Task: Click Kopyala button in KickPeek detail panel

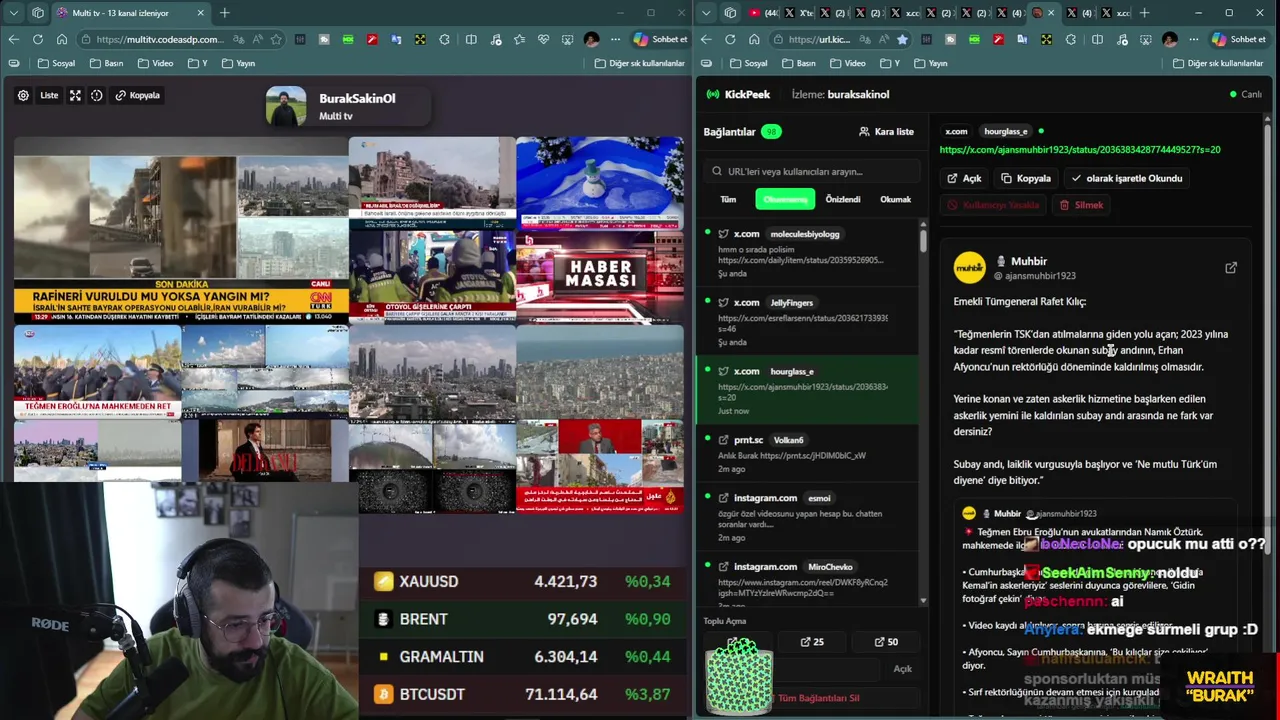Action: point(1026,178)
